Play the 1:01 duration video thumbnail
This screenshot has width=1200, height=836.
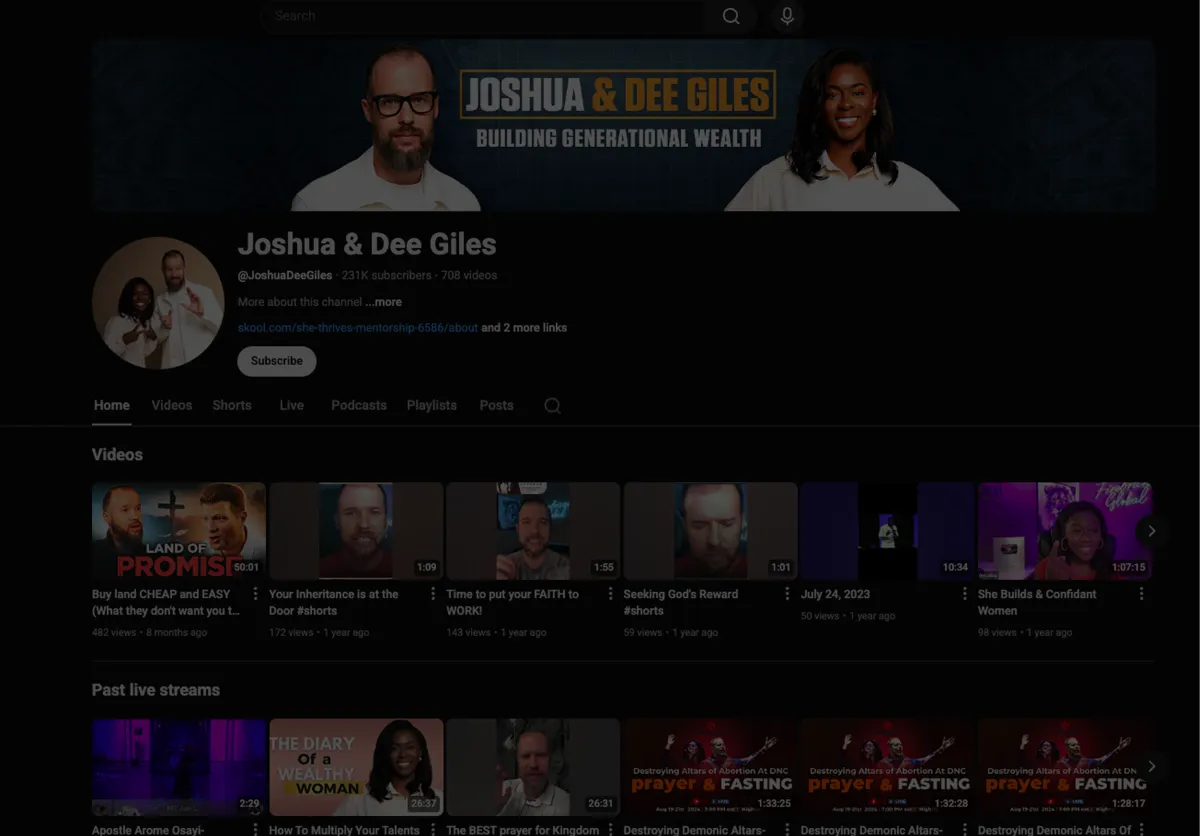tap(710, 531)
